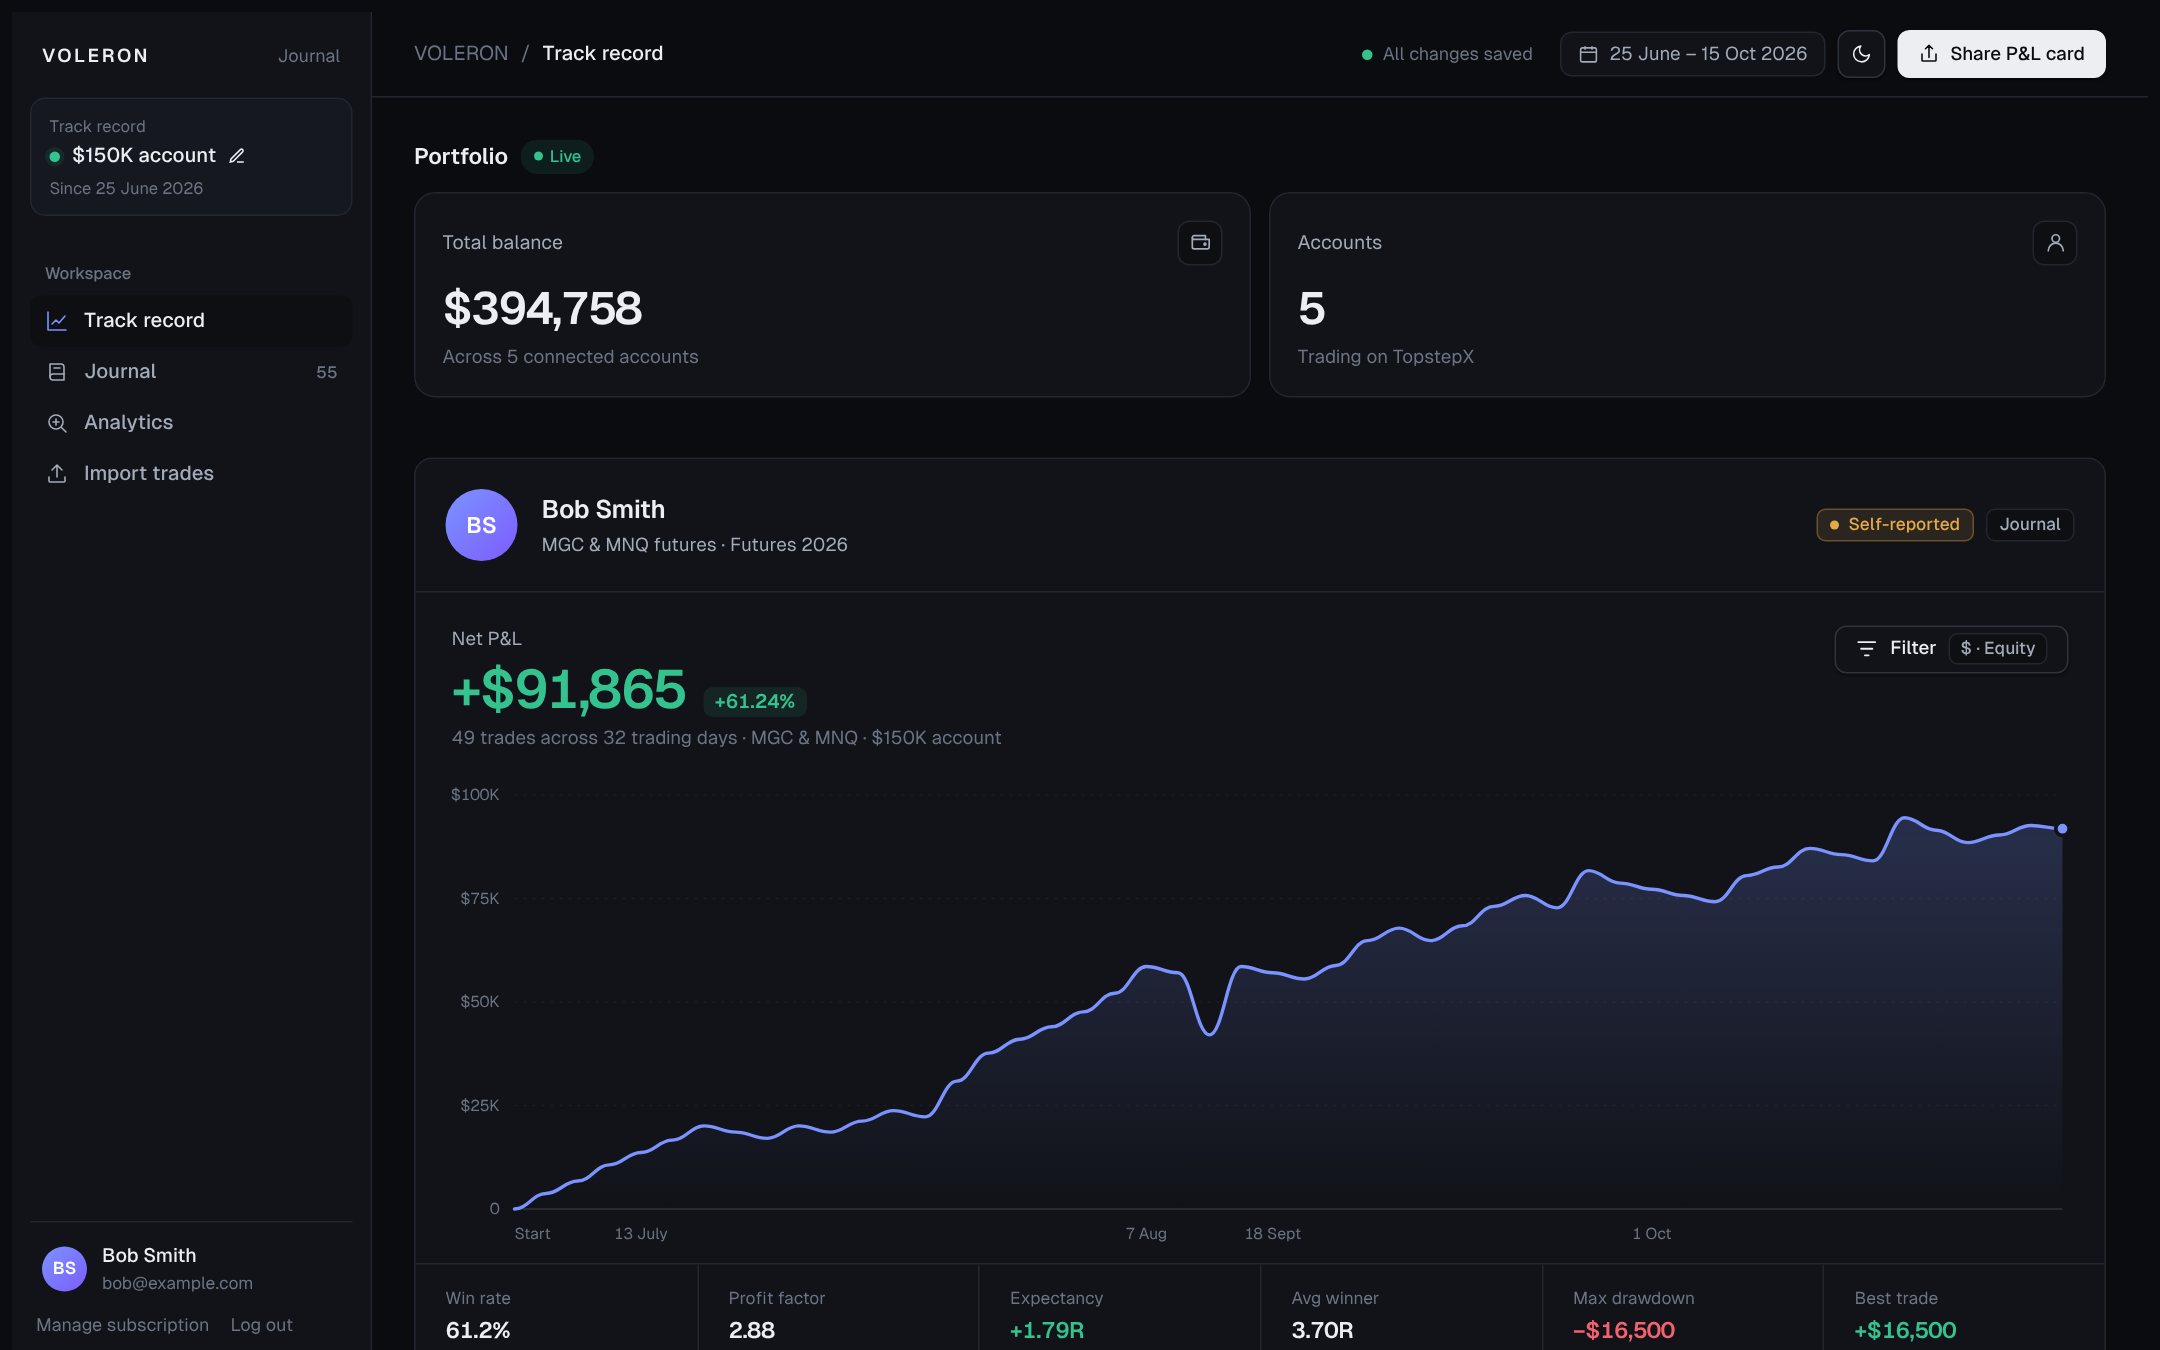This screenshot has width=2160, height=1350.
Task: Click the Live status badge beside Portfolio
Action: click(x=557, y=157)
